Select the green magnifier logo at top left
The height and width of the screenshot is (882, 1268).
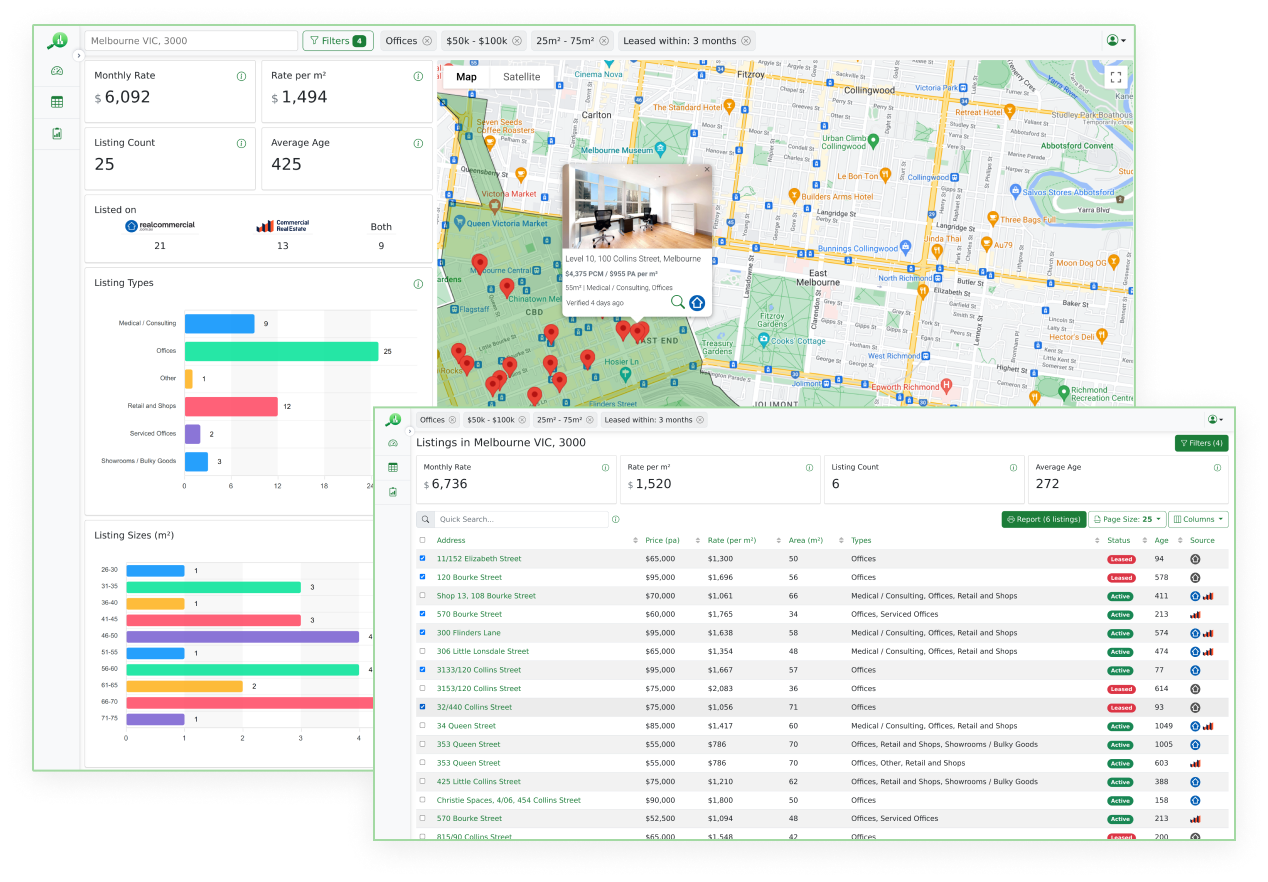click(58, 42)
